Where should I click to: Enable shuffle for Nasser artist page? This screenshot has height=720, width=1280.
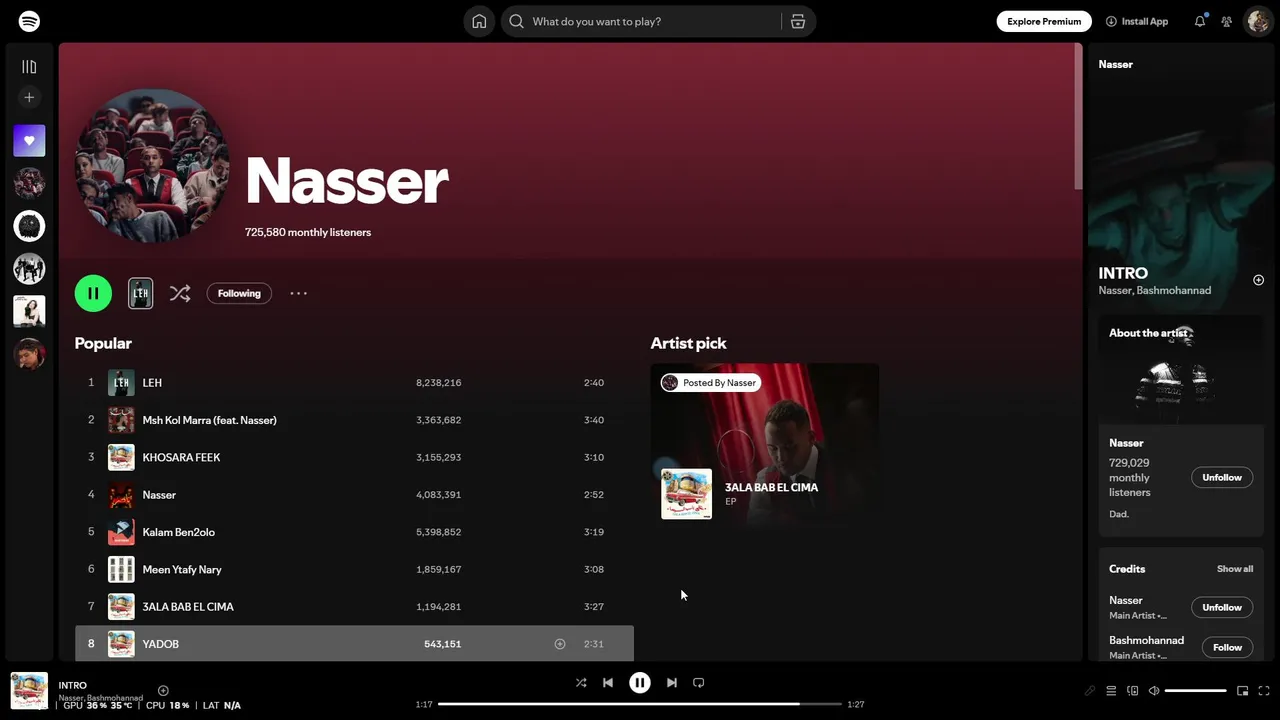(180, 293)
